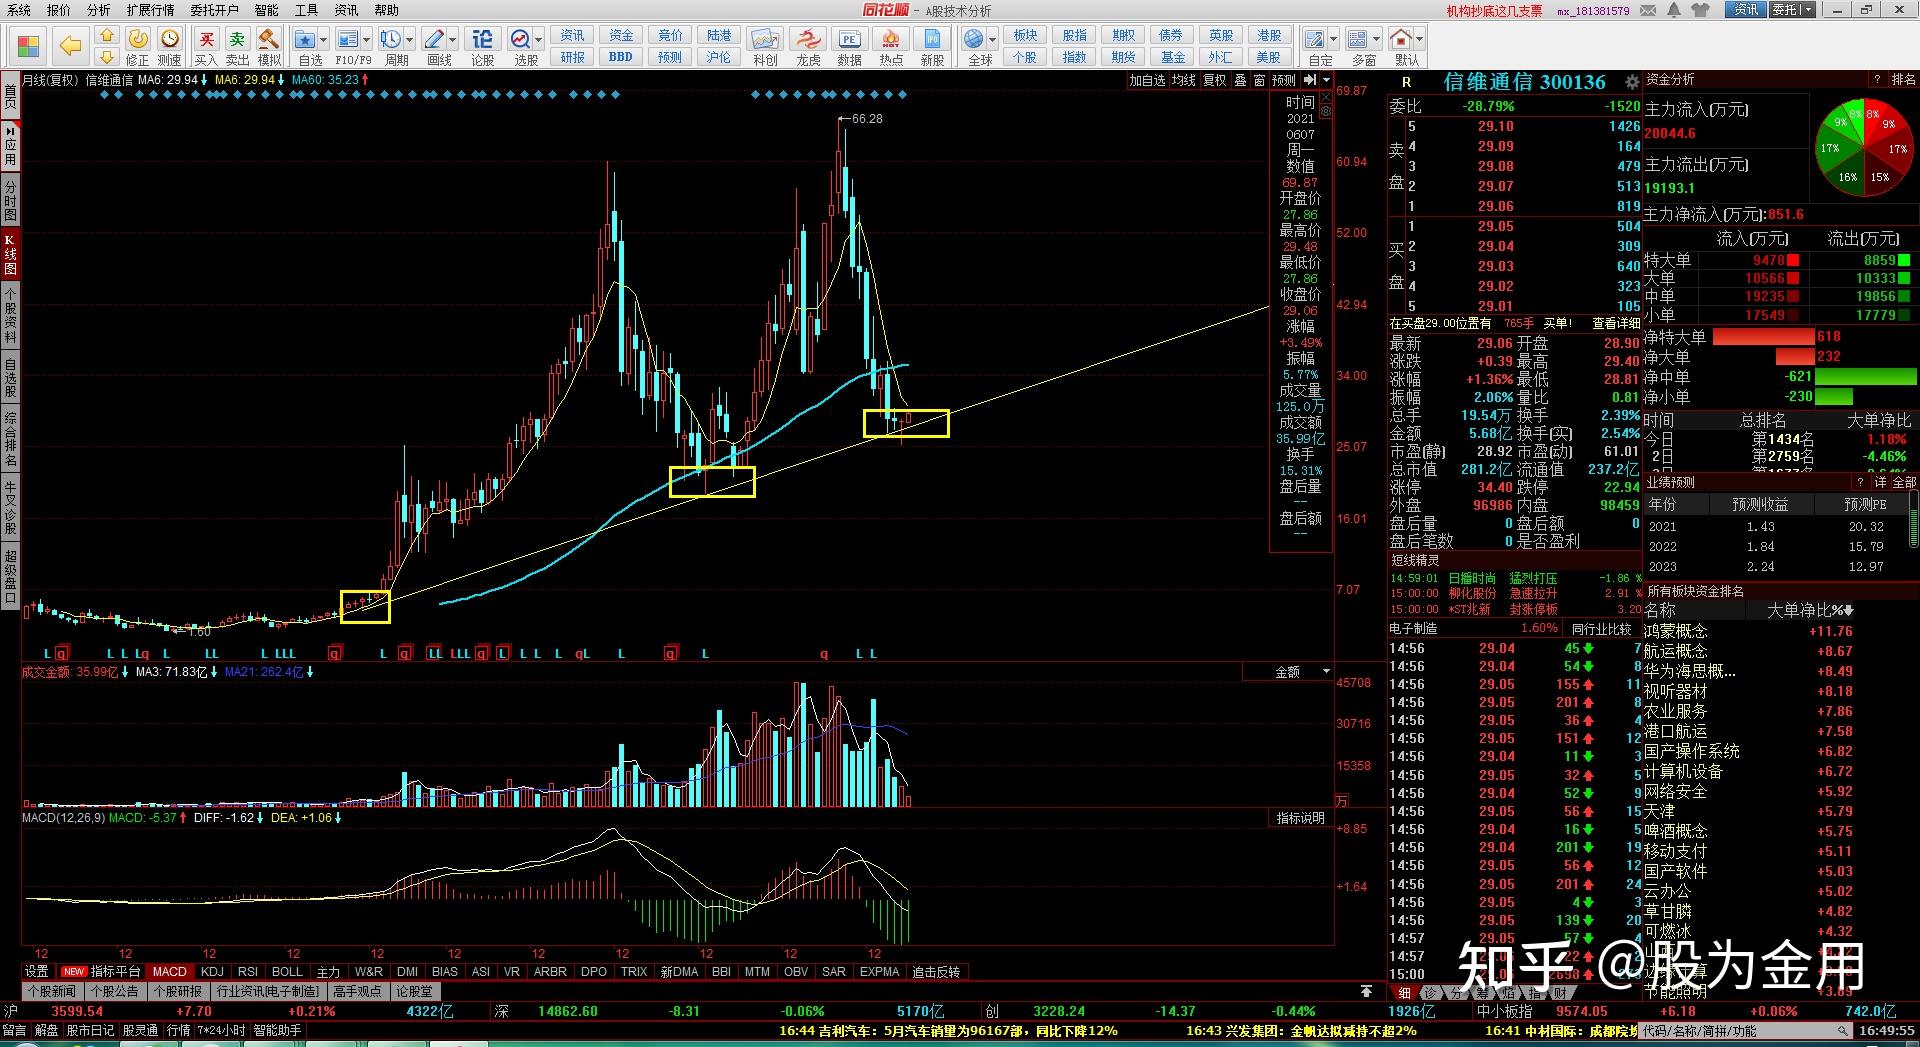Viewport: 1920px width, 1047px height.
Task: Click the red-green capital flow pie chart
Action: [x=1864, y=147]
